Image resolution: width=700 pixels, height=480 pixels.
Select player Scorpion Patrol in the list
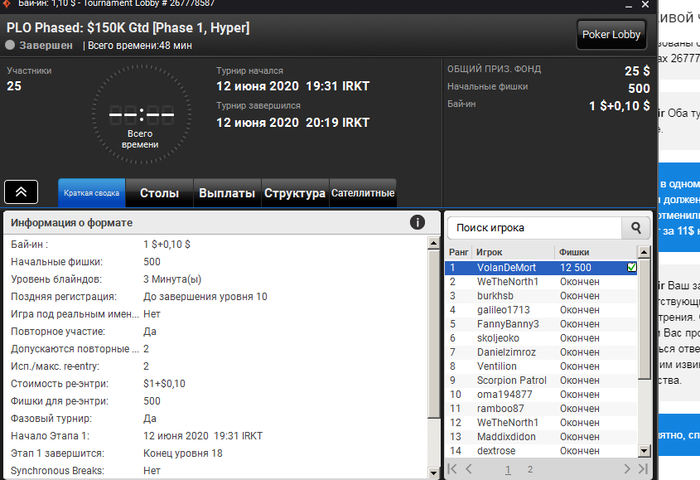(x=541, y=380)
